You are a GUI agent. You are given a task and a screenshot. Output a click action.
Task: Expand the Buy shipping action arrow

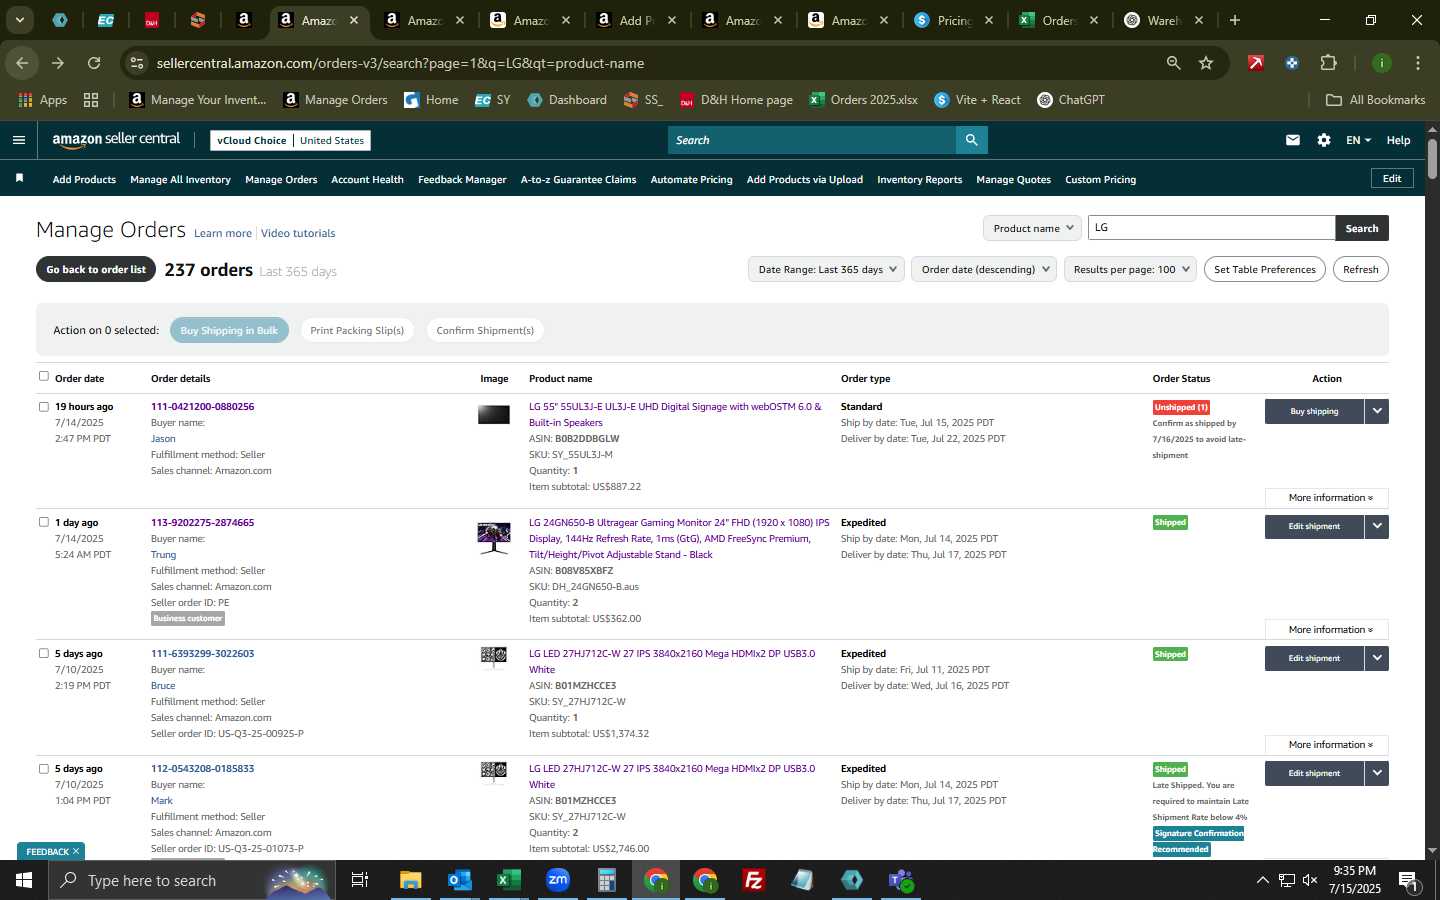click(x=1377, y=411)
